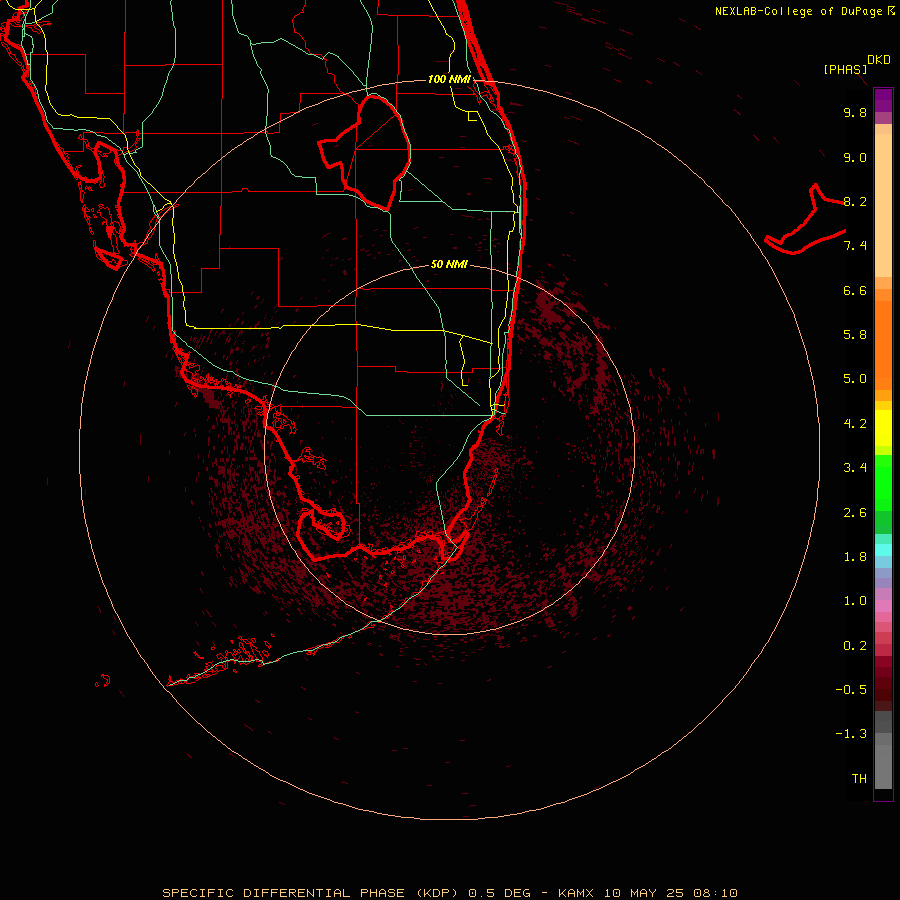Click the 4.2 scale value
The width and height of the screenshot is (900, 900).
coord(855,424)
